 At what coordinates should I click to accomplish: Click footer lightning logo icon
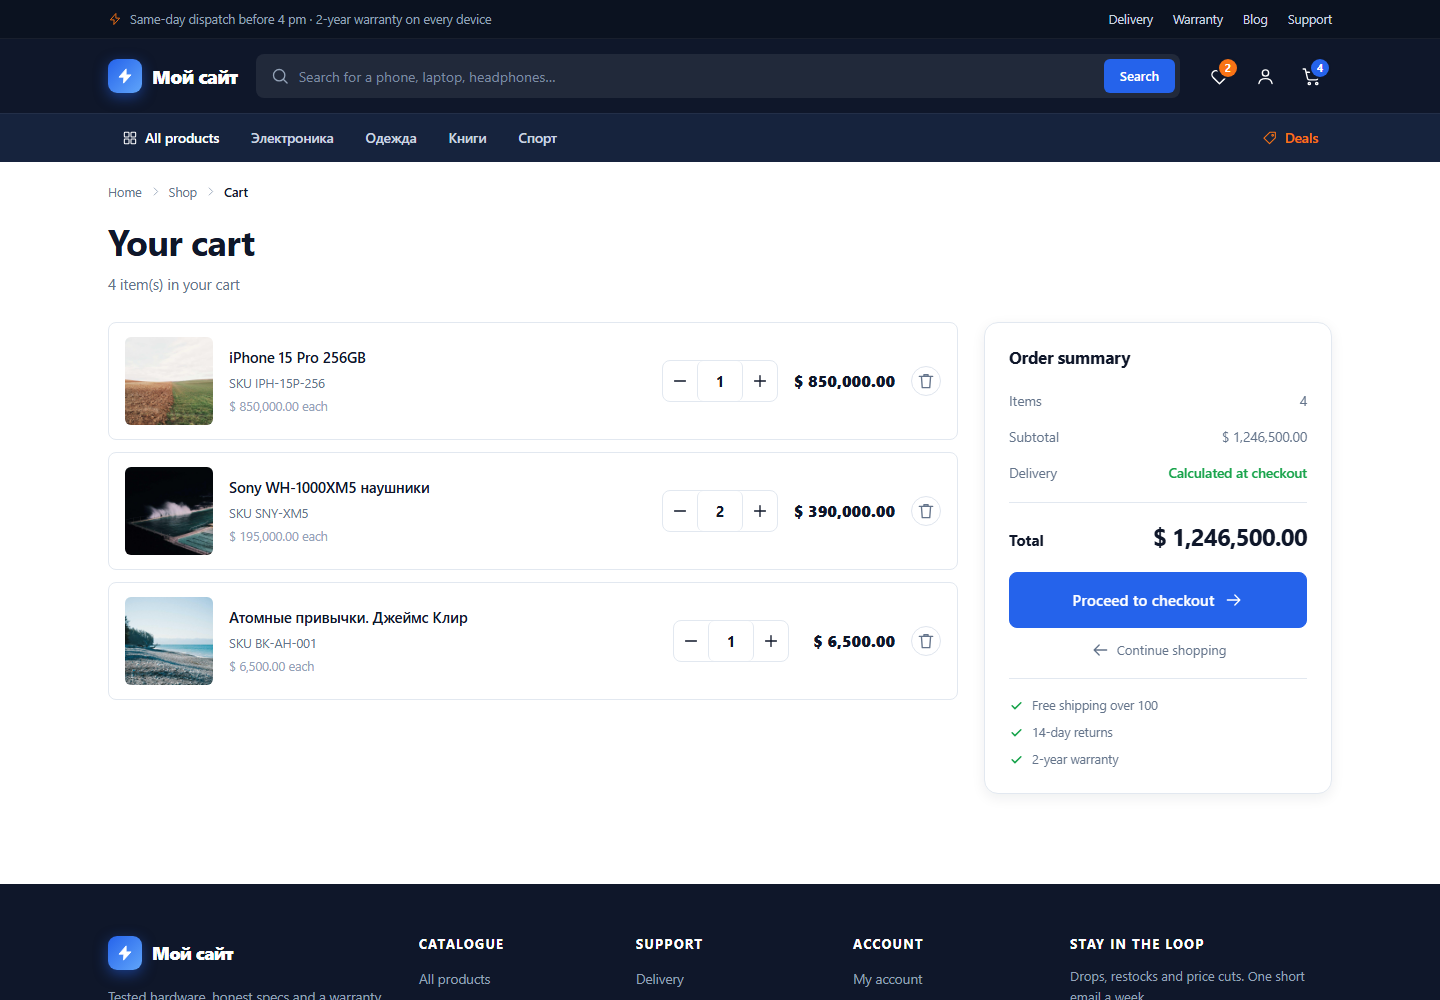(125, 953)
